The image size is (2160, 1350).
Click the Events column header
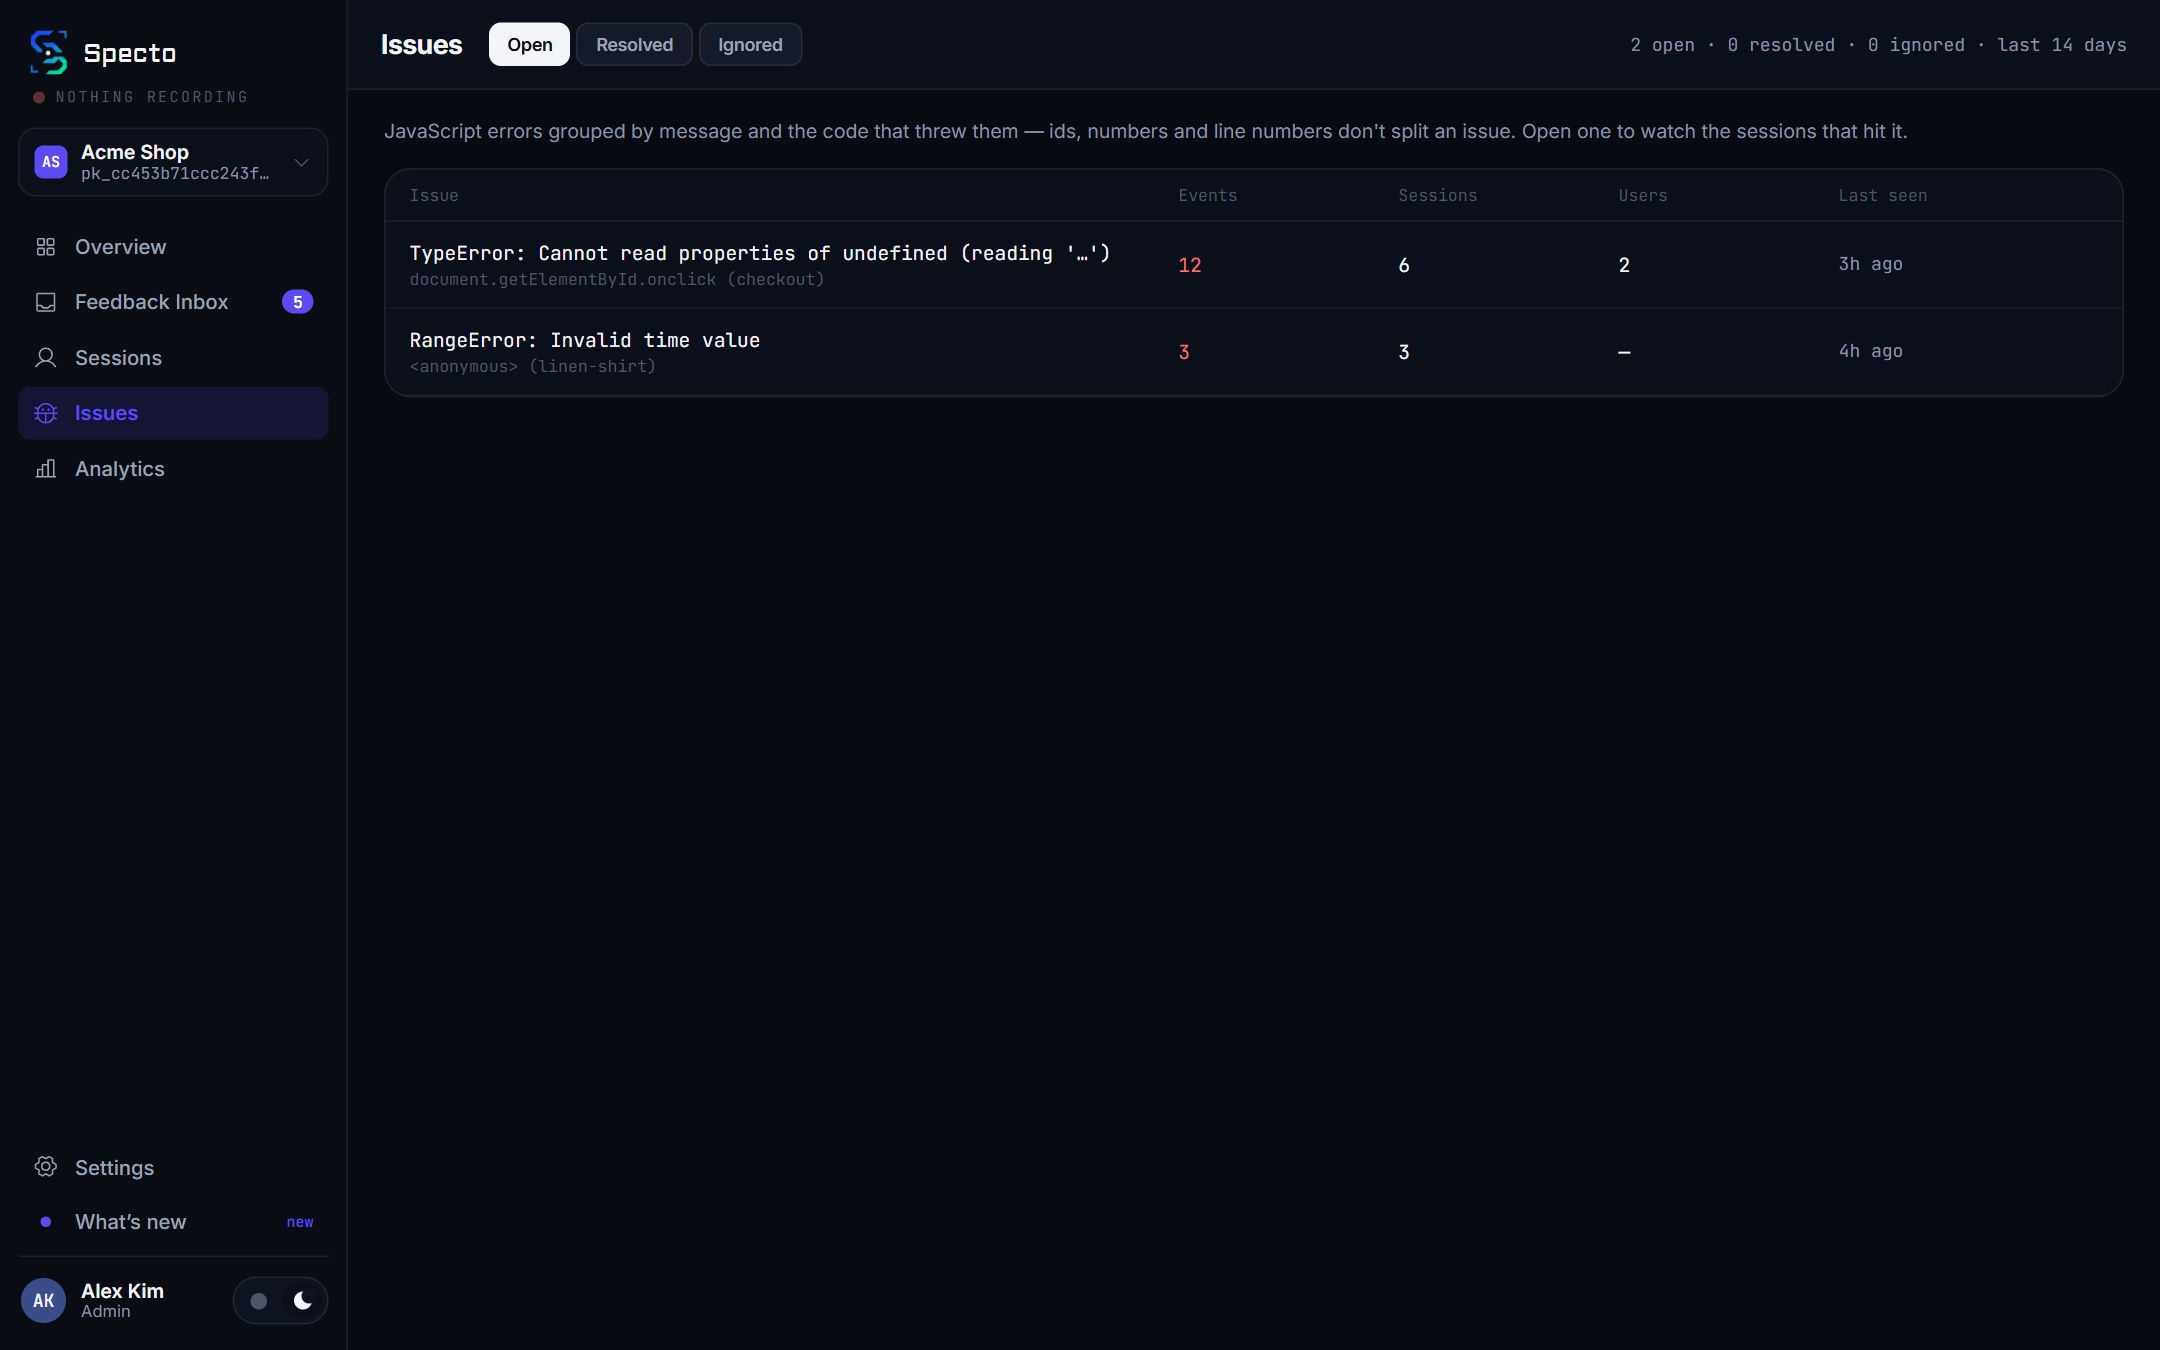click(x=1207, y=196)
